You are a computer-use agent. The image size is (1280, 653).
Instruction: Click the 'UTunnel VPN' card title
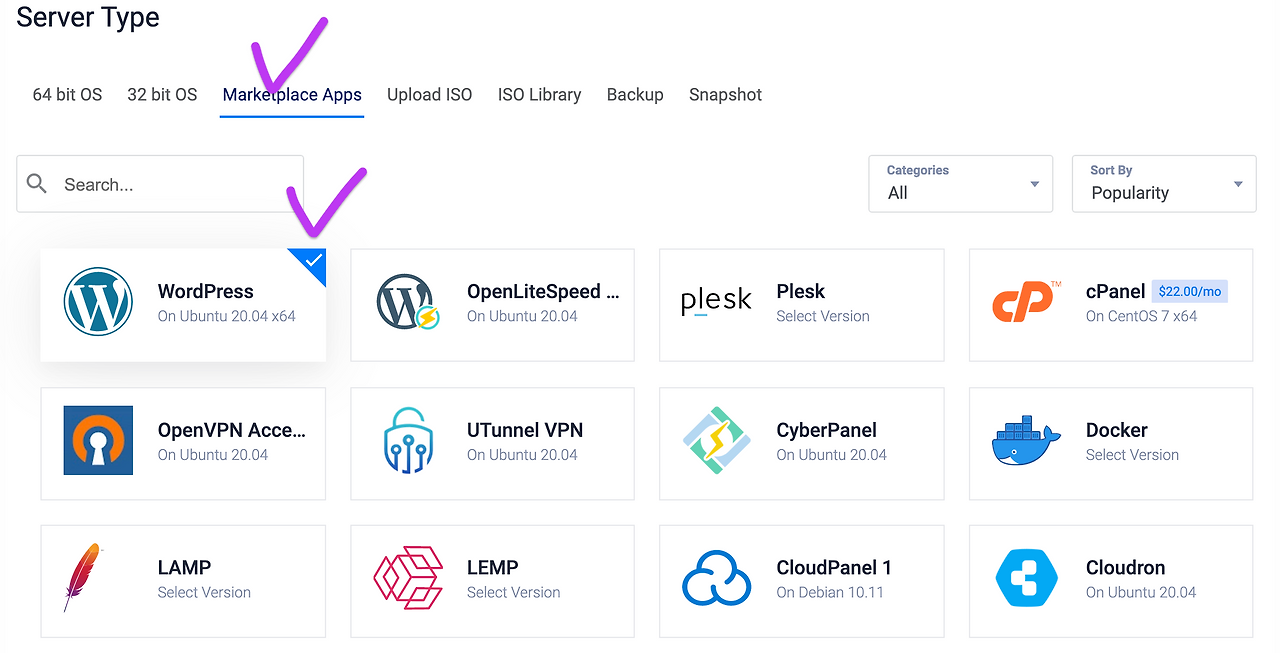(525, 430)
